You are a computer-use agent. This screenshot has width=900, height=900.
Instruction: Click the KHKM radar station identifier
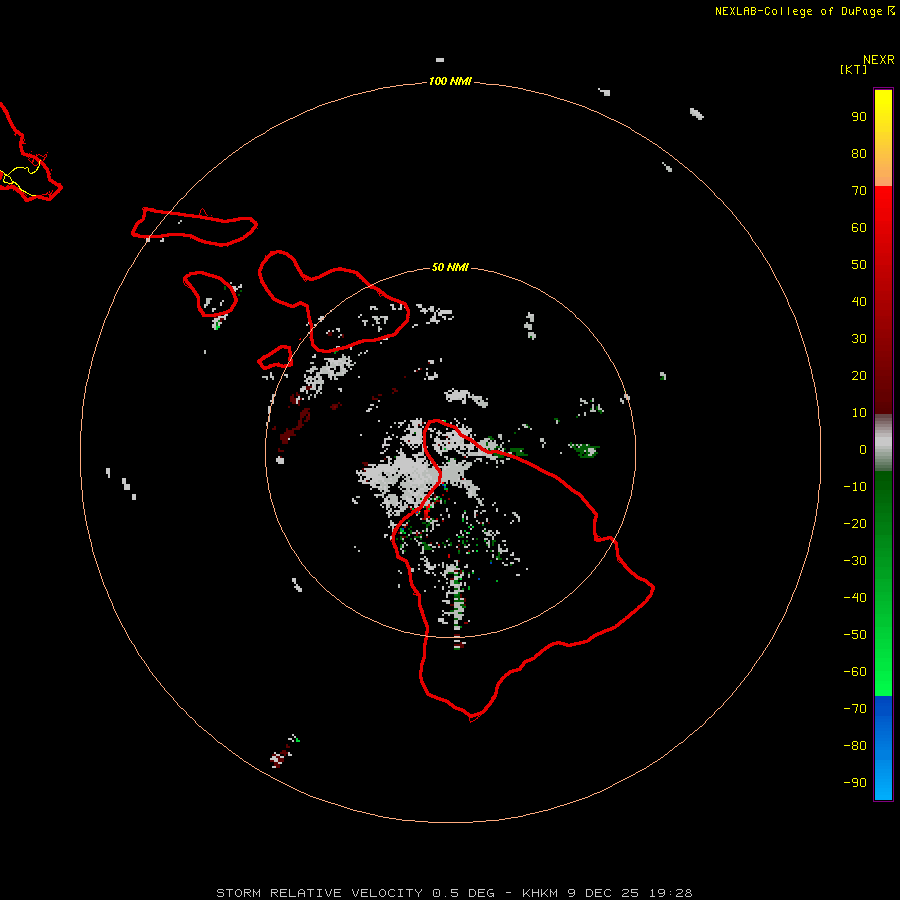(x=540, y=893)
